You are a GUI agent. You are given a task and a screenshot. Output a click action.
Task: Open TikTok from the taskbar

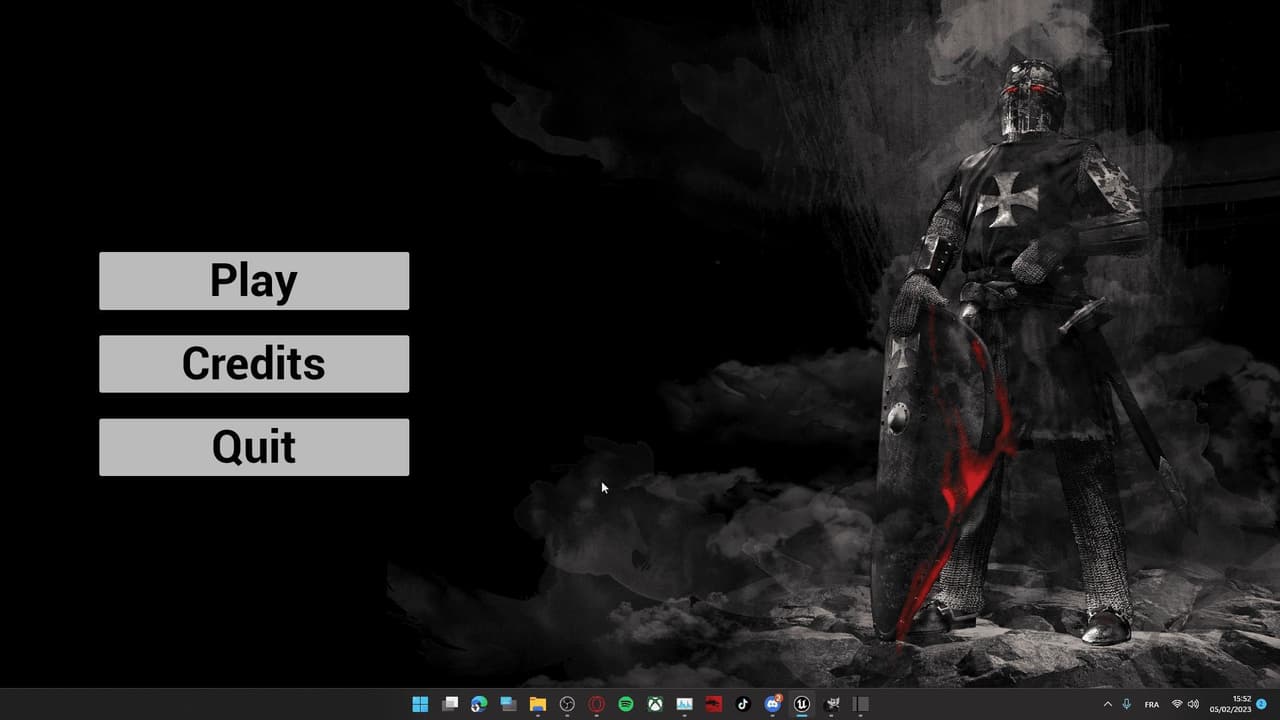(x=743, y=704)
